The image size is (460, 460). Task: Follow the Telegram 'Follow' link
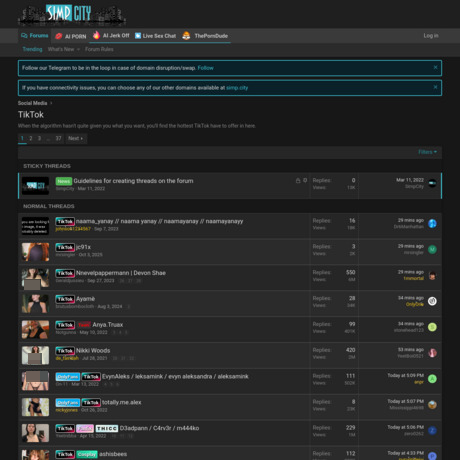click(x=205, y=68)
